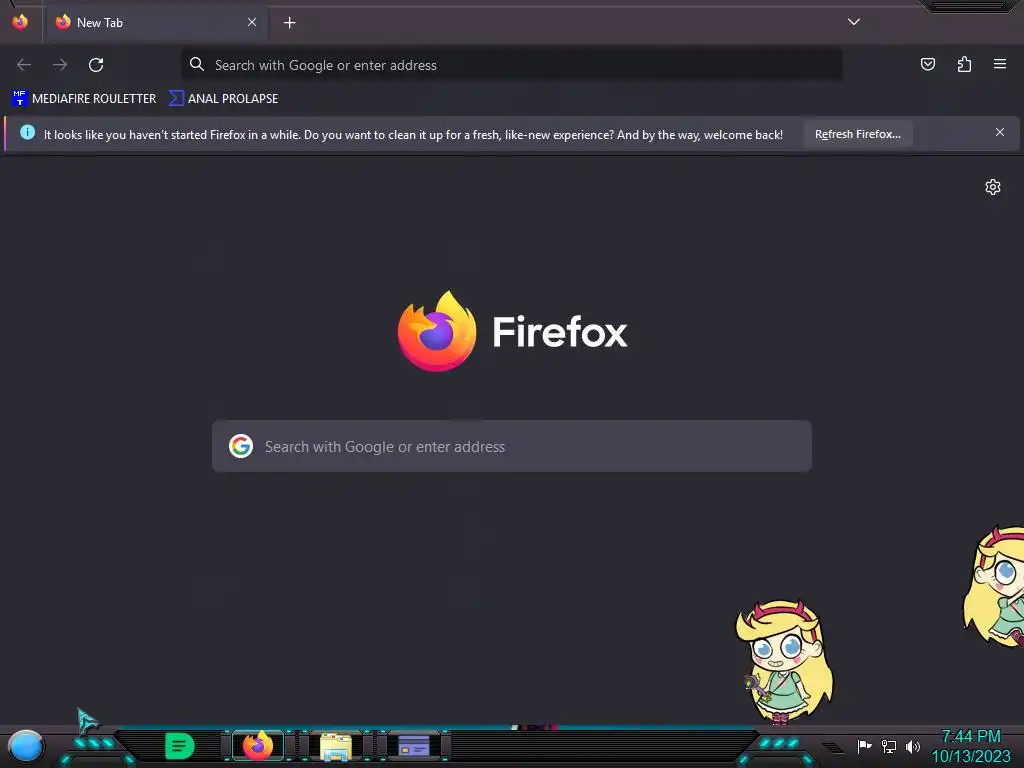The image size is (1024, 768).
Task: Open volume speaker tray icon
Action: 913,746
